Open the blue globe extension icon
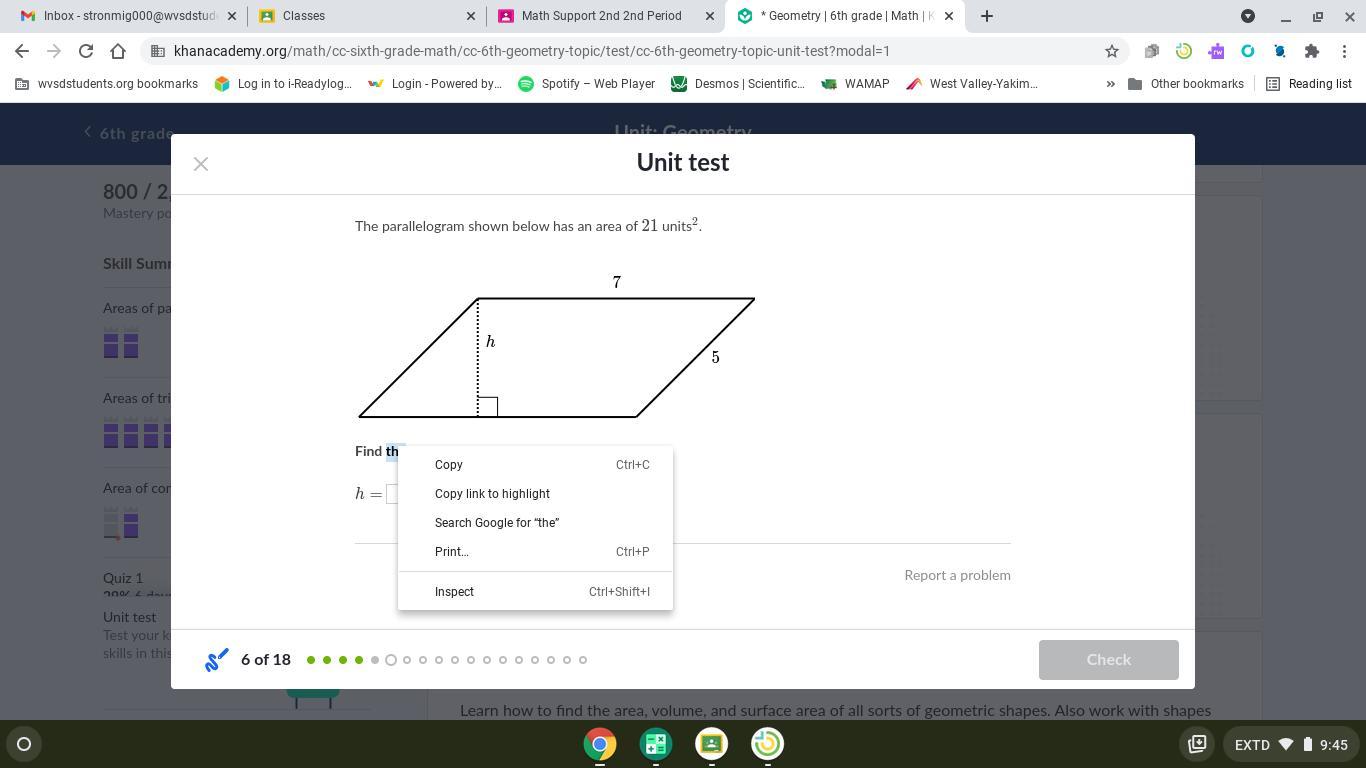Viewport: 1366px width, 768px height. pyautogui.click(x=1280, y=51)
